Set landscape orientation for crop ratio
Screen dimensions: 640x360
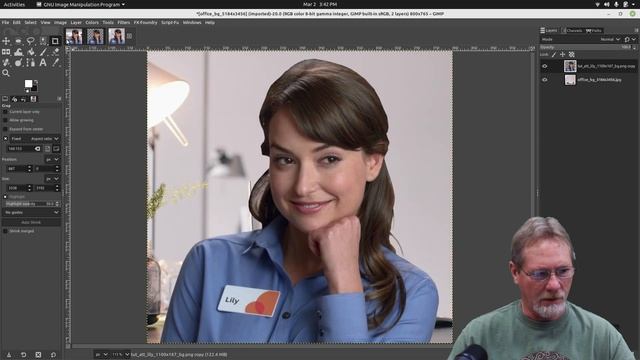coord(56,149)
